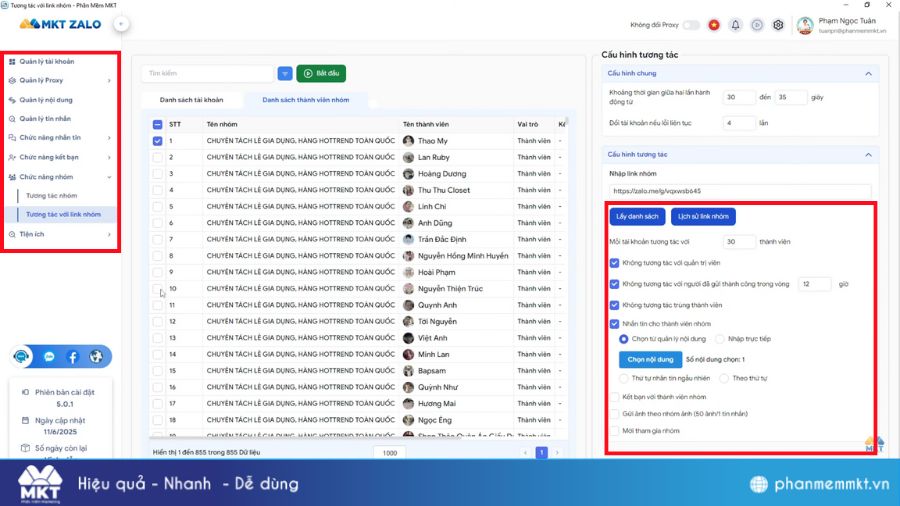
Task: Click the minimum delay field showing 30
Action: [739, 98]
